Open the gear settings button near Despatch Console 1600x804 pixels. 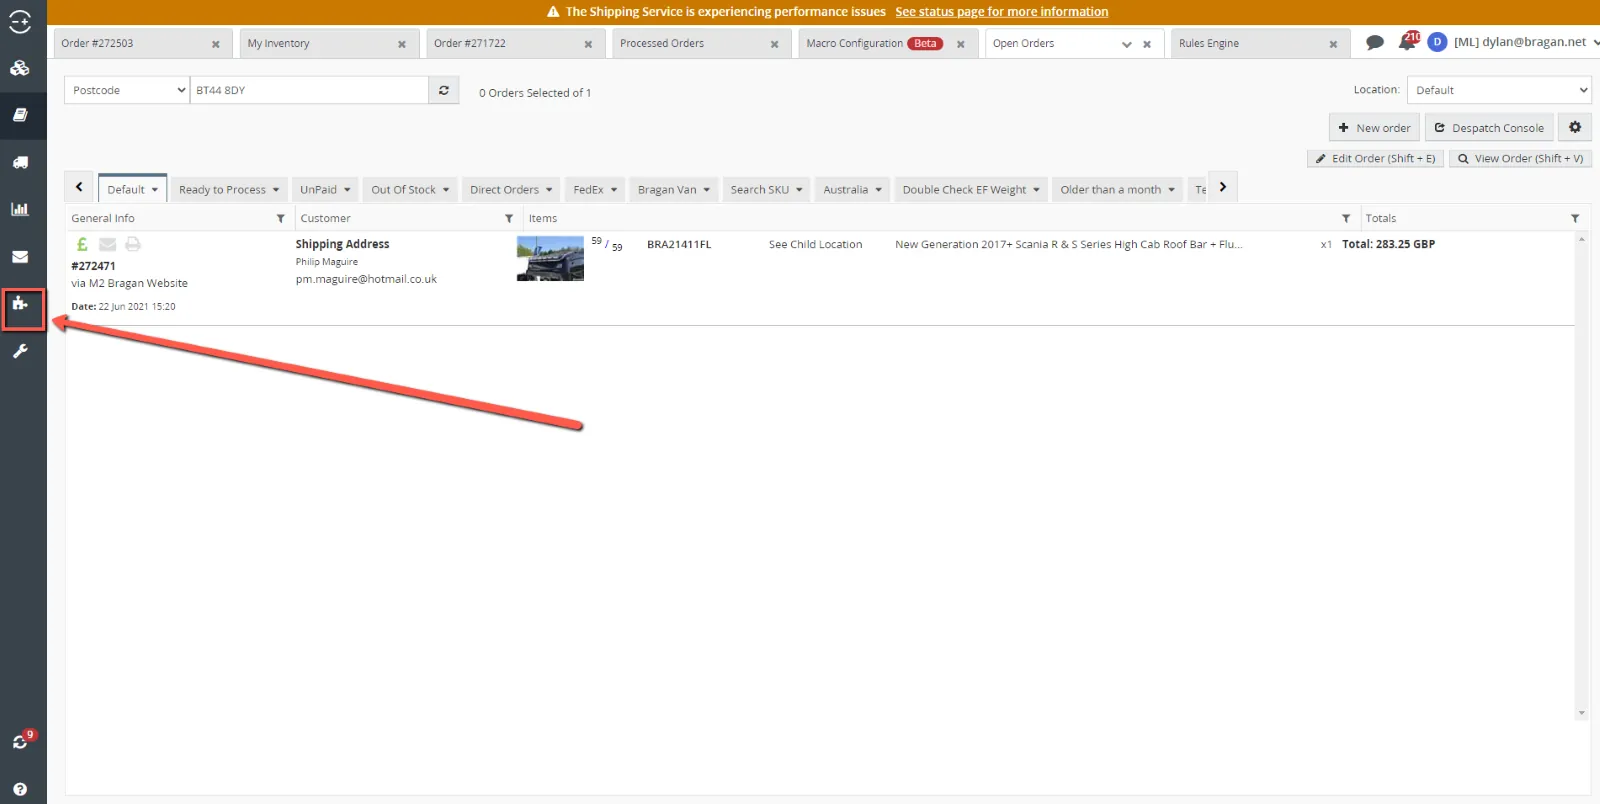1575,127
